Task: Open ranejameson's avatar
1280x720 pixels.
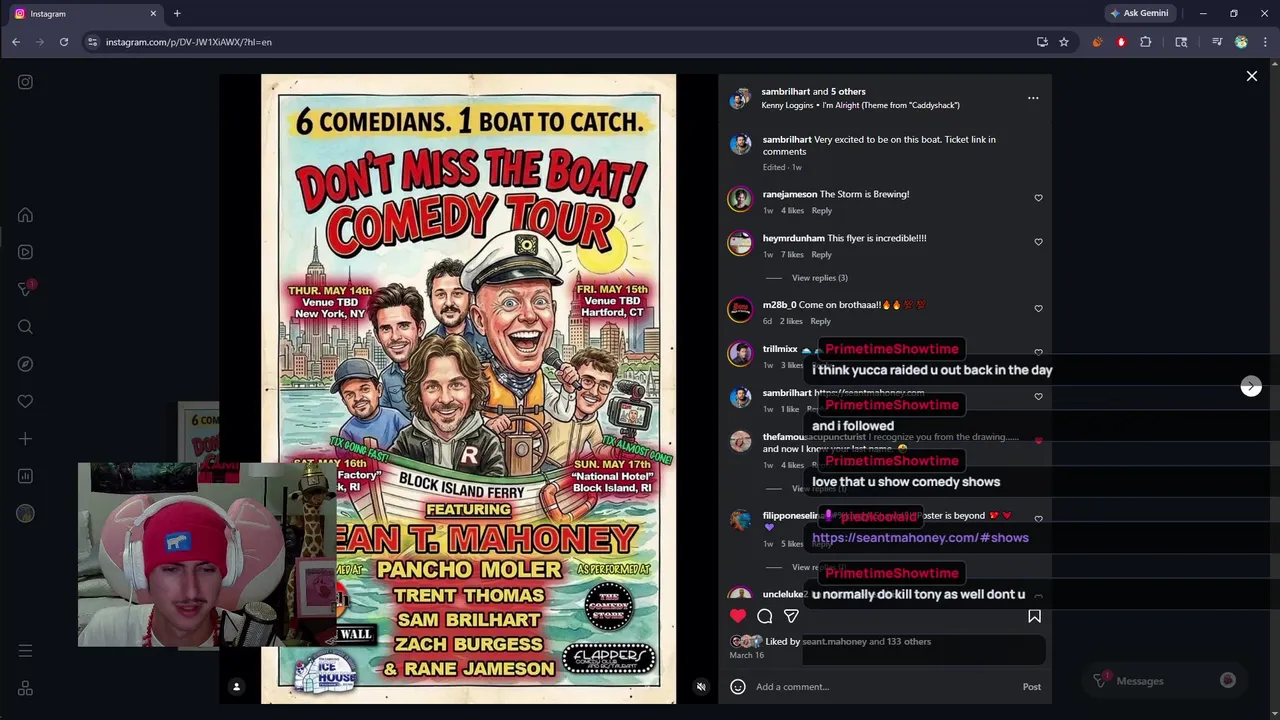Action: point(740,199)
